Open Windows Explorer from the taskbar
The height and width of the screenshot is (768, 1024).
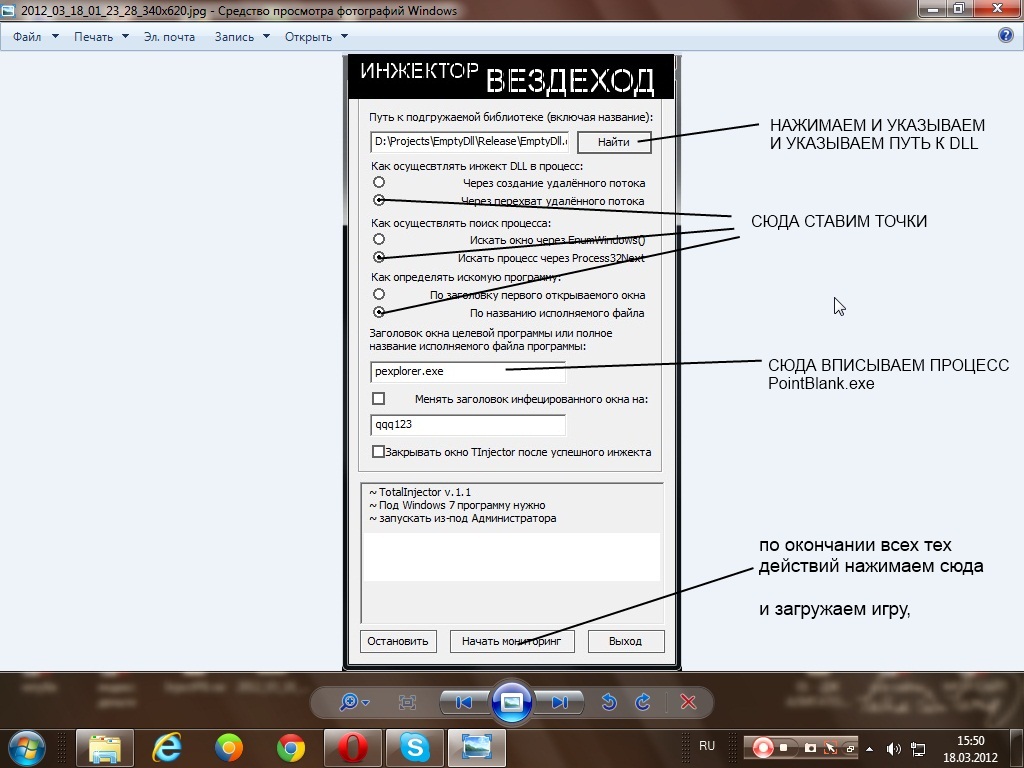104,748
